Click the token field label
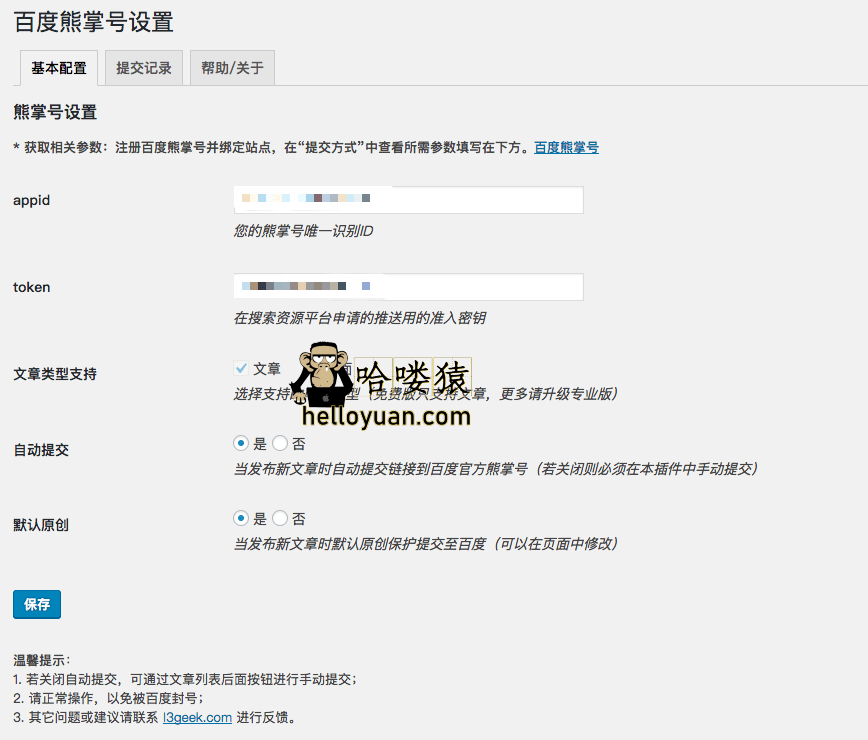Screen dimensions: 868x740 click(32, 287)
